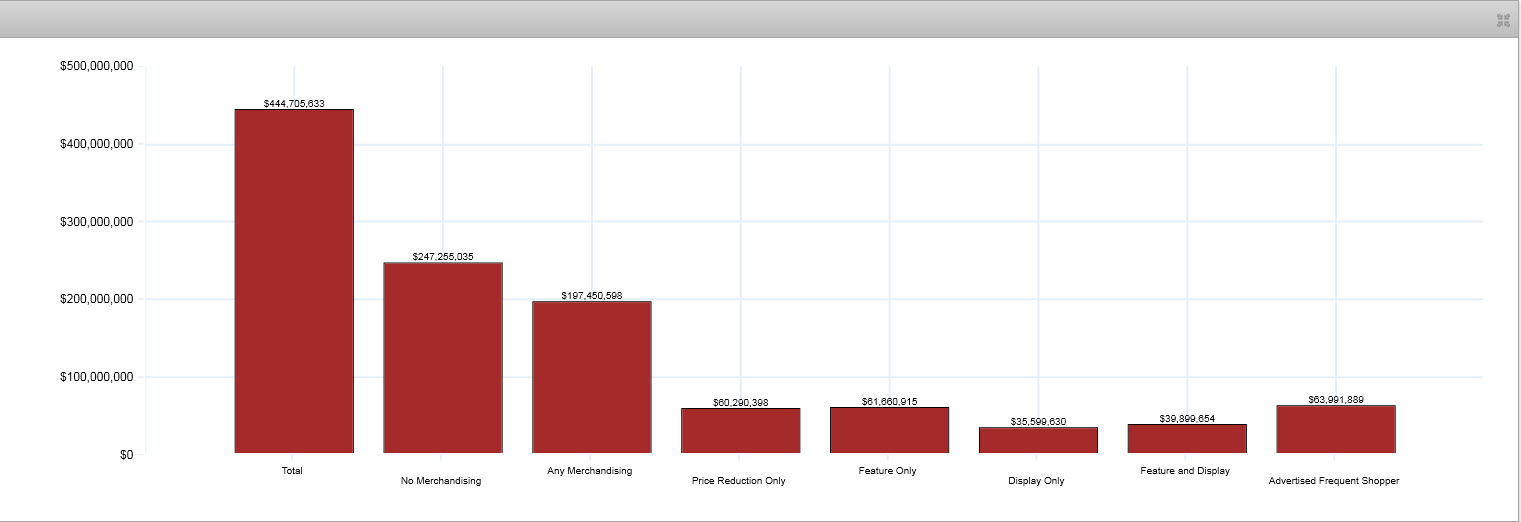Select the Any Merchandising bar
This screenshot has width=1521, height=522.
click(x=592, y=377)
